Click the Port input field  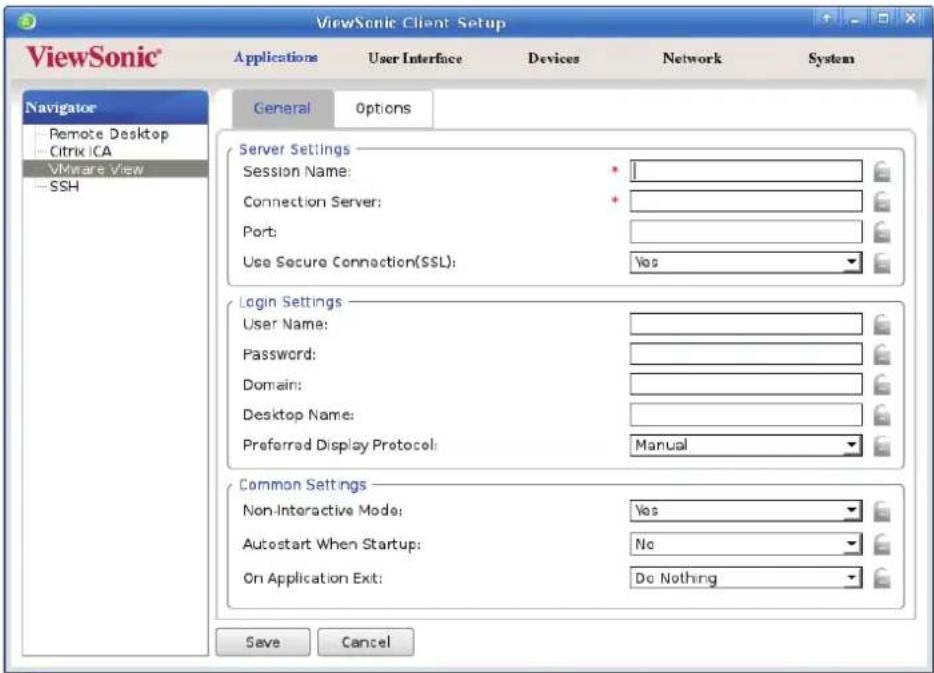point(746,232)
